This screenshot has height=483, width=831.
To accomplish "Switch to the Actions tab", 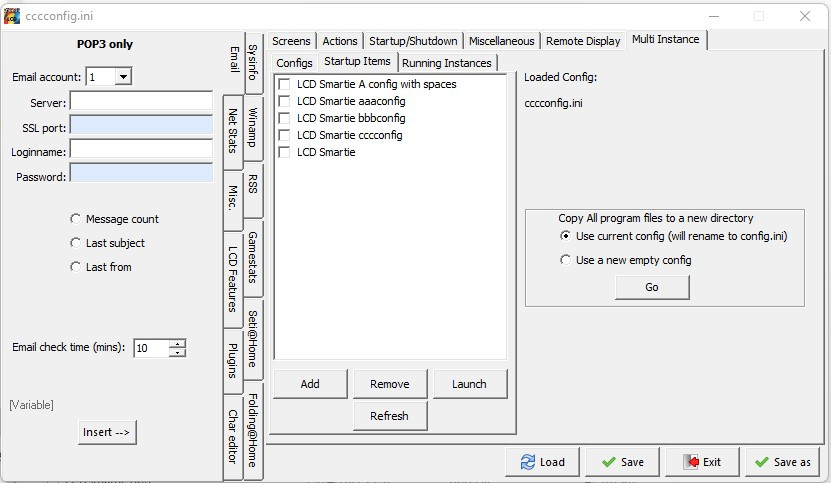I will click(x=340, y=41).
